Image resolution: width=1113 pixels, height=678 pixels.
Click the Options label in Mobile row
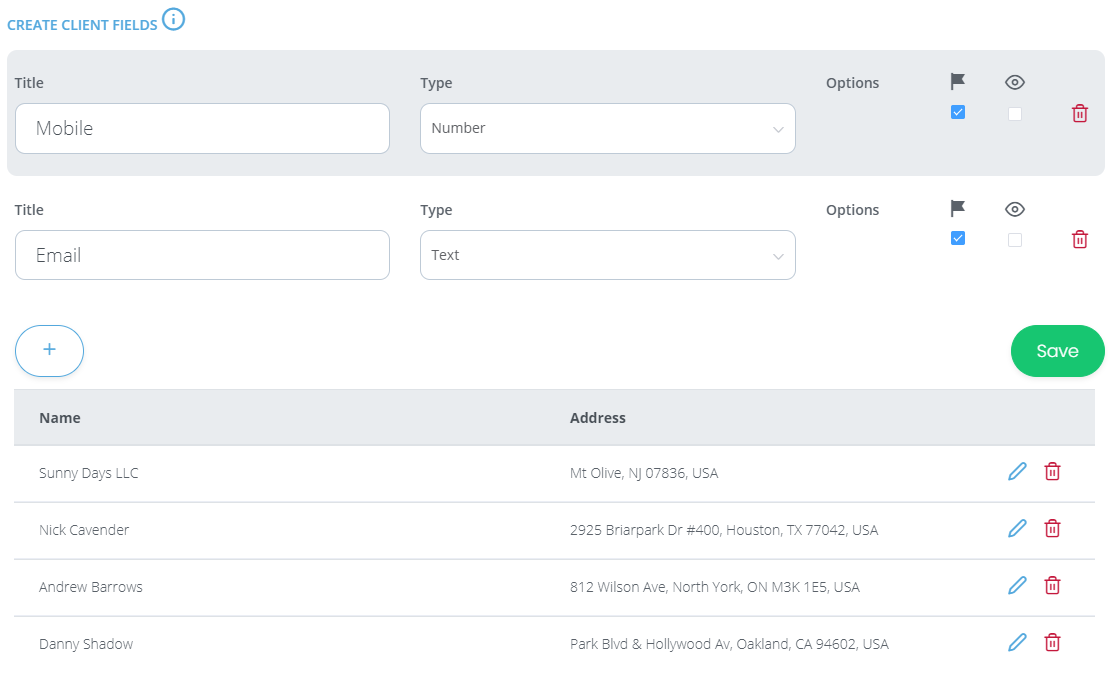pos(852,83)
